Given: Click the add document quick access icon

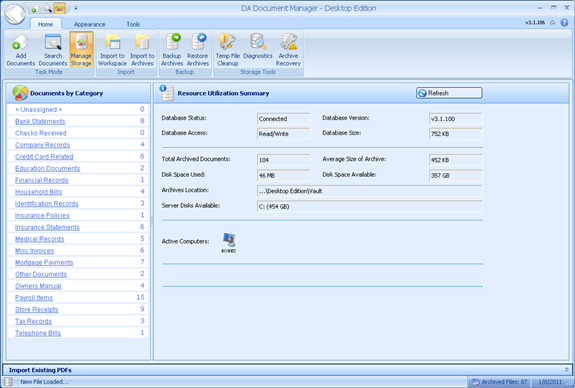Looking at the screenshot, I should [x=35, y=8].
